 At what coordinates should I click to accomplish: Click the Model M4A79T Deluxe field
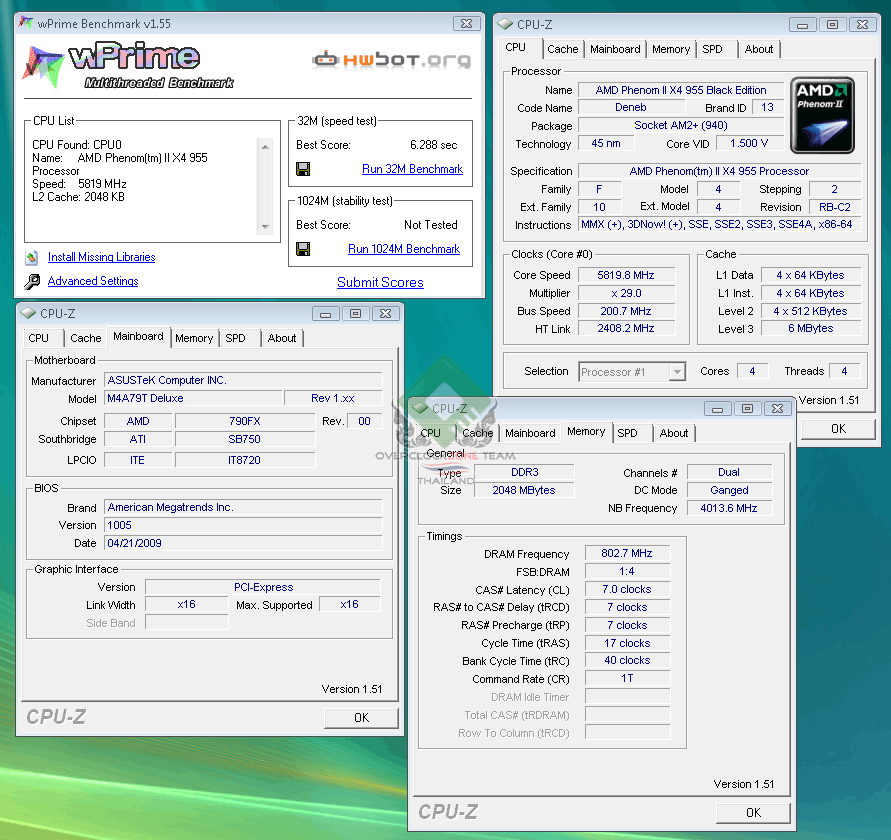[193, 398]
